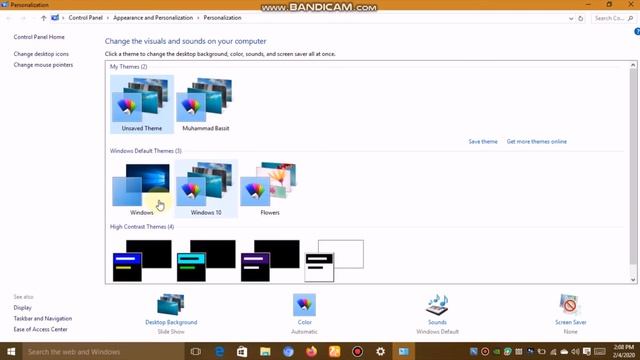Open Settings gear from taskbar
This screenshot has width=640, height=360.
pos(380,351)
